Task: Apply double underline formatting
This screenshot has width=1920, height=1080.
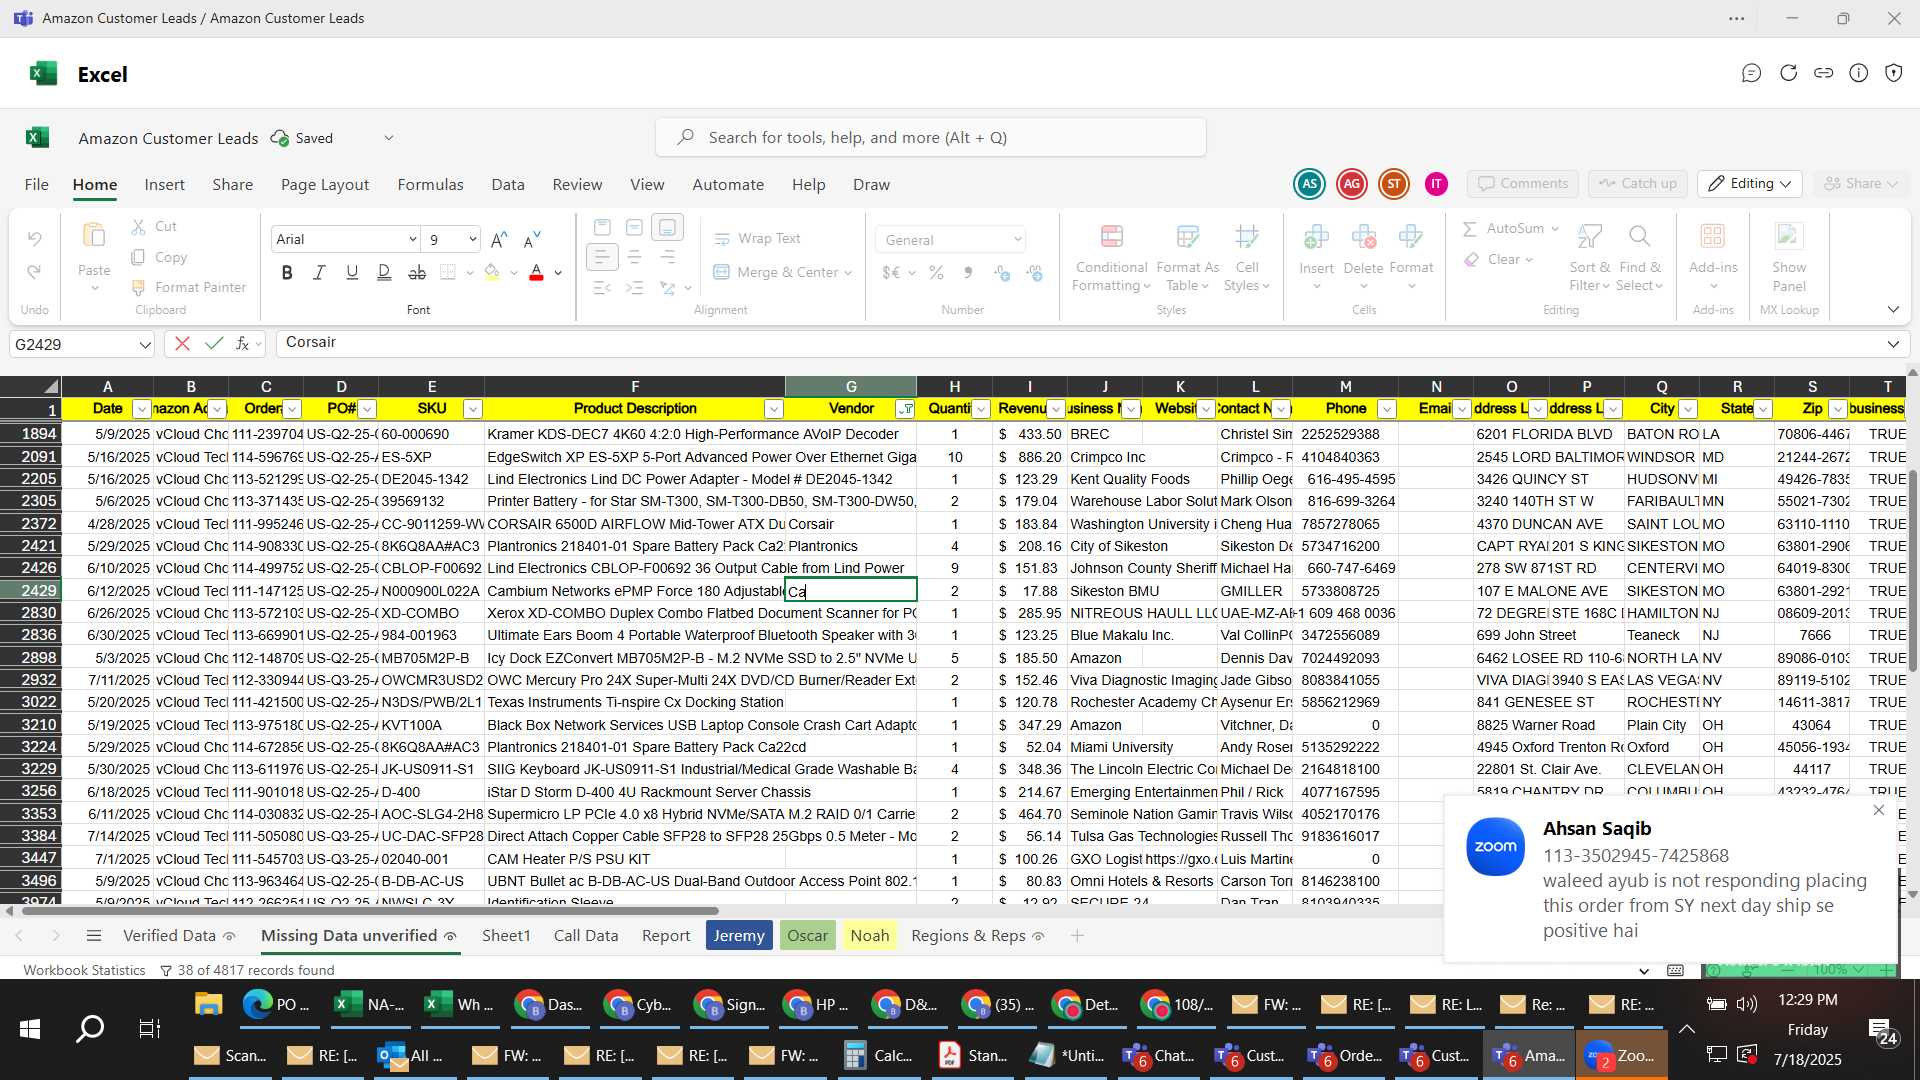Action: click(x=384, y=273)
